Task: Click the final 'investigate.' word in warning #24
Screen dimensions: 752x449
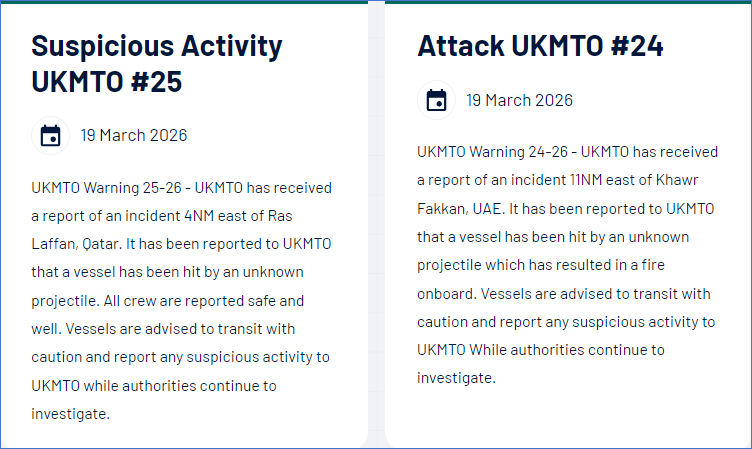Action: 455,378
